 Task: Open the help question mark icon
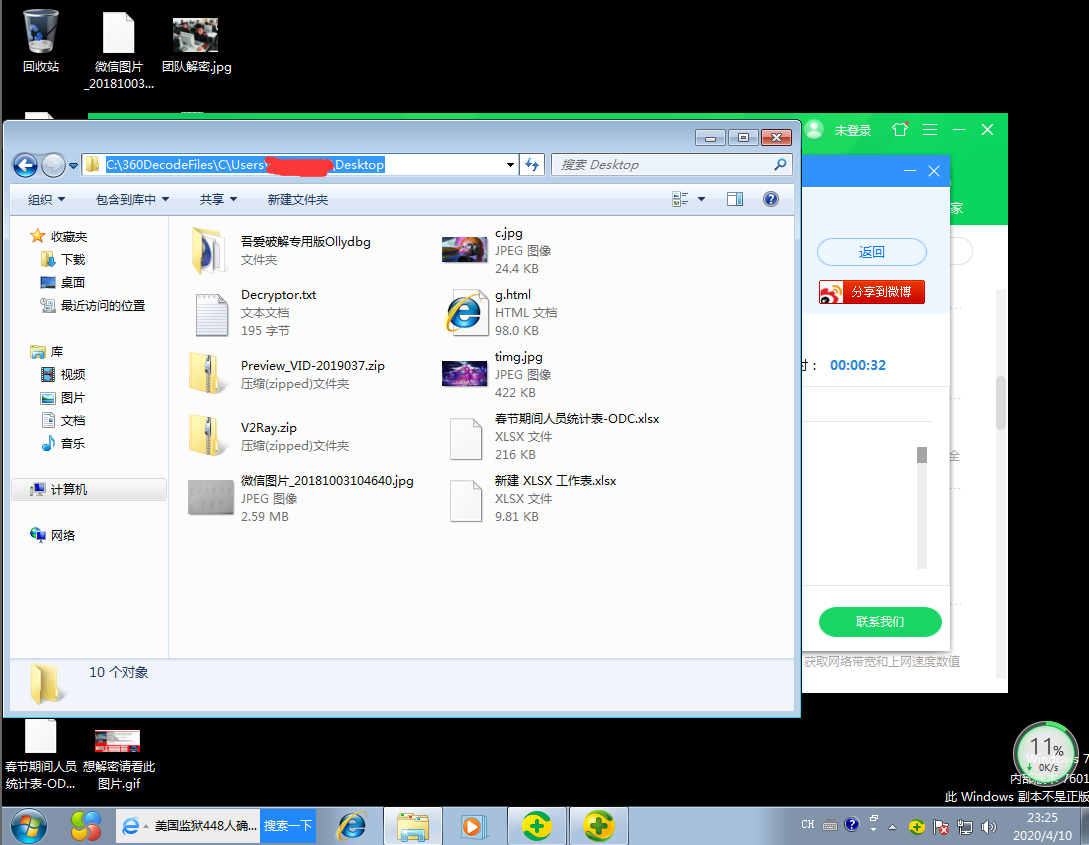[770, 199]
